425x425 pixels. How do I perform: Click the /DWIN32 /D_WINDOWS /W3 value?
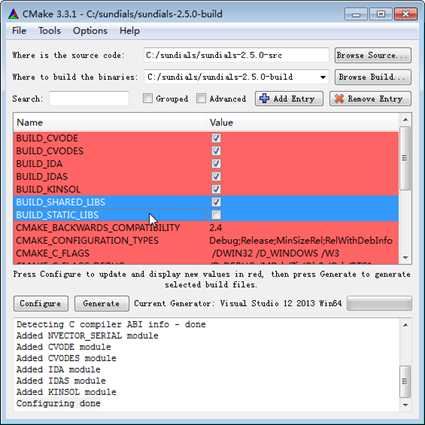coord(275,253)
